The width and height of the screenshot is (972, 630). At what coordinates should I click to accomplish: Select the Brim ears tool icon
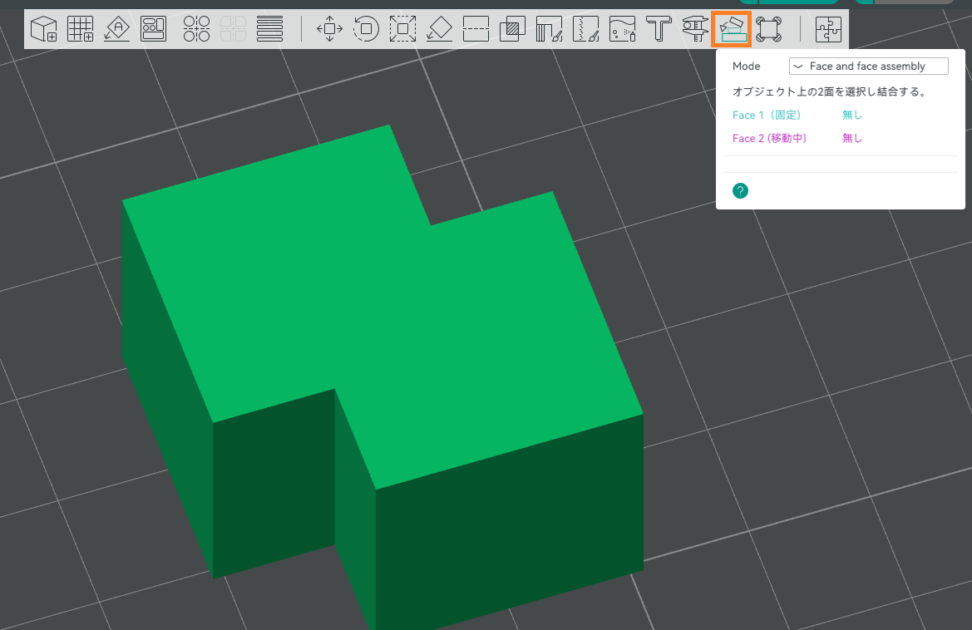(768, 29)
